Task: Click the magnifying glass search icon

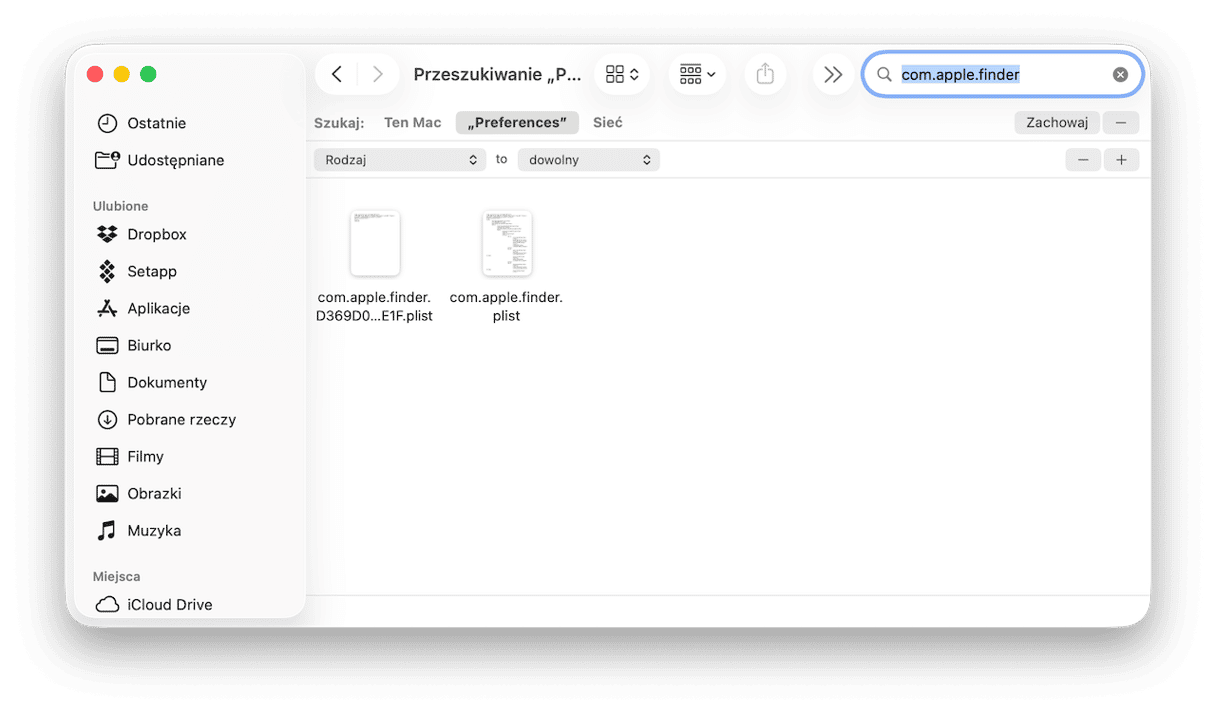Action: tap(884, 74)
